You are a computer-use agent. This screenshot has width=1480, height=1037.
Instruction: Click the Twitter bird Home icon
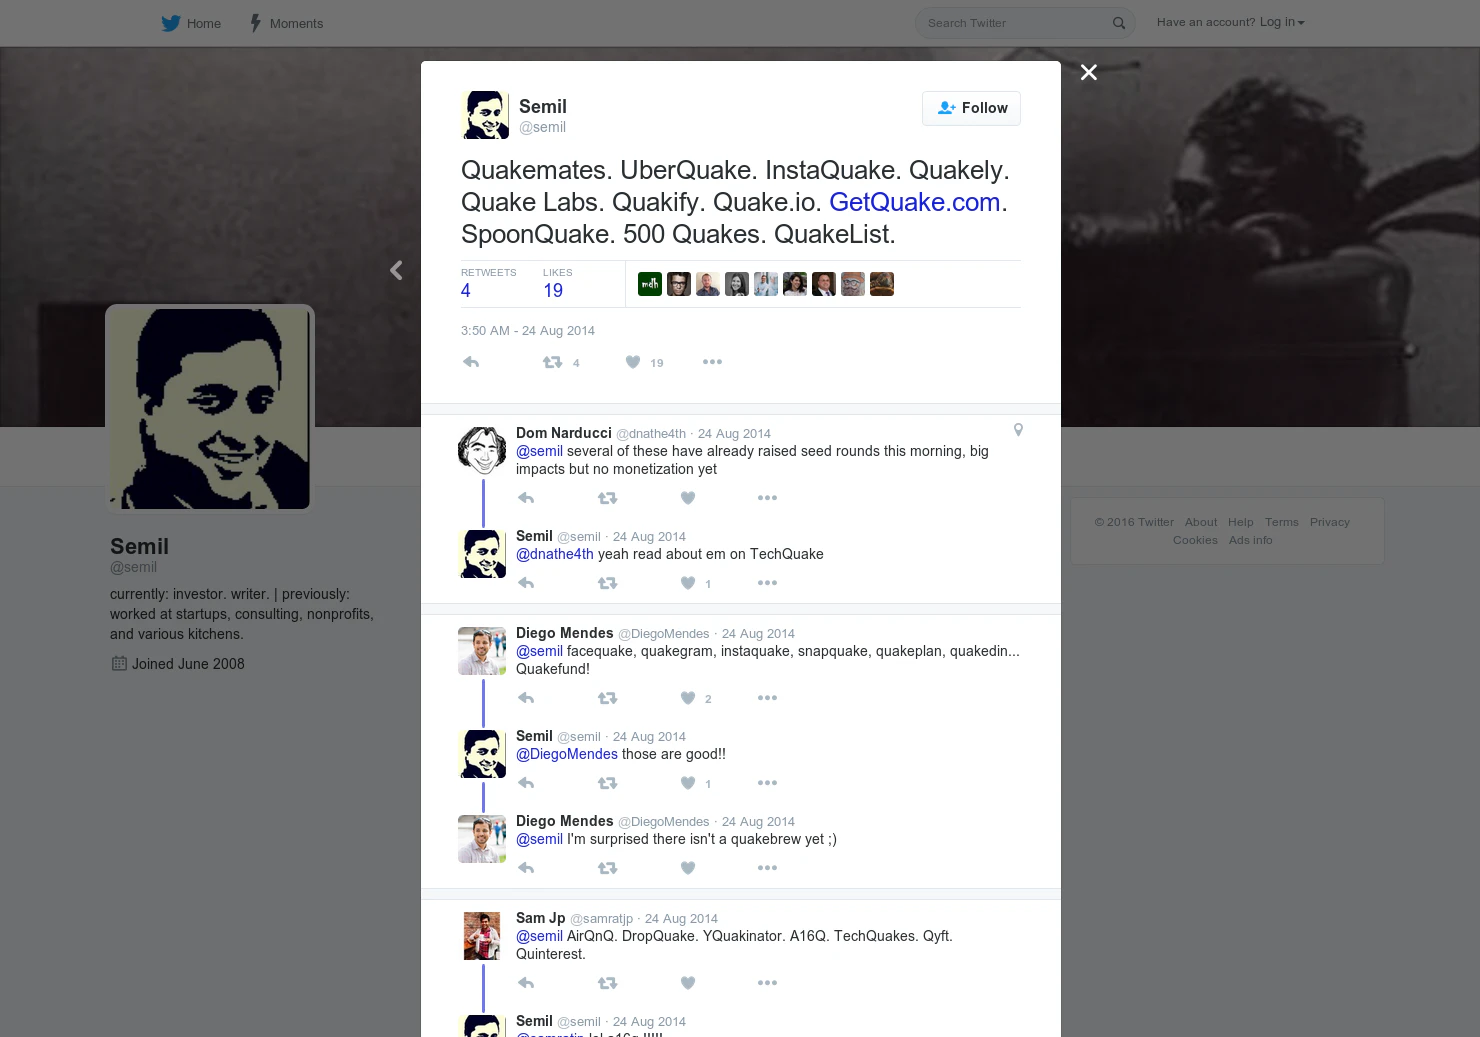171,23
